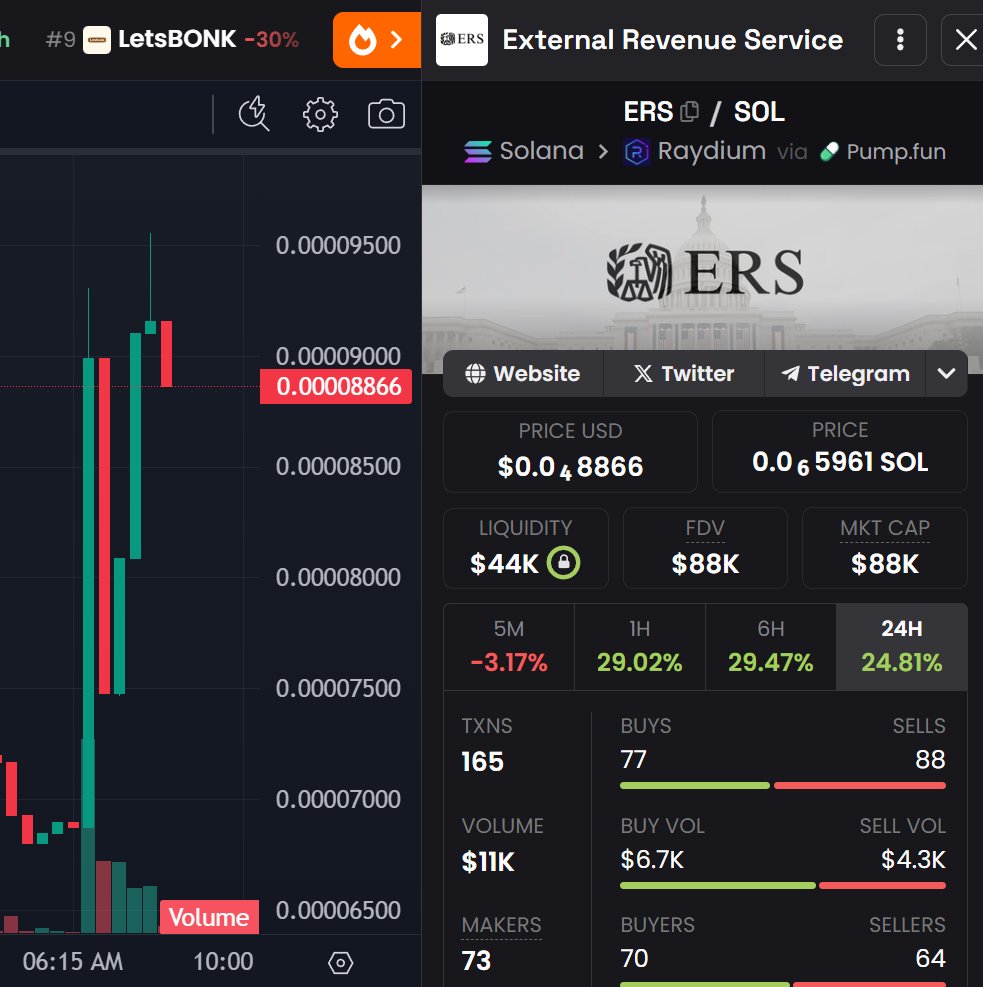Select the 5M timeframe tab
Screen dimensions: 983x987
click(x=509, y=646)
